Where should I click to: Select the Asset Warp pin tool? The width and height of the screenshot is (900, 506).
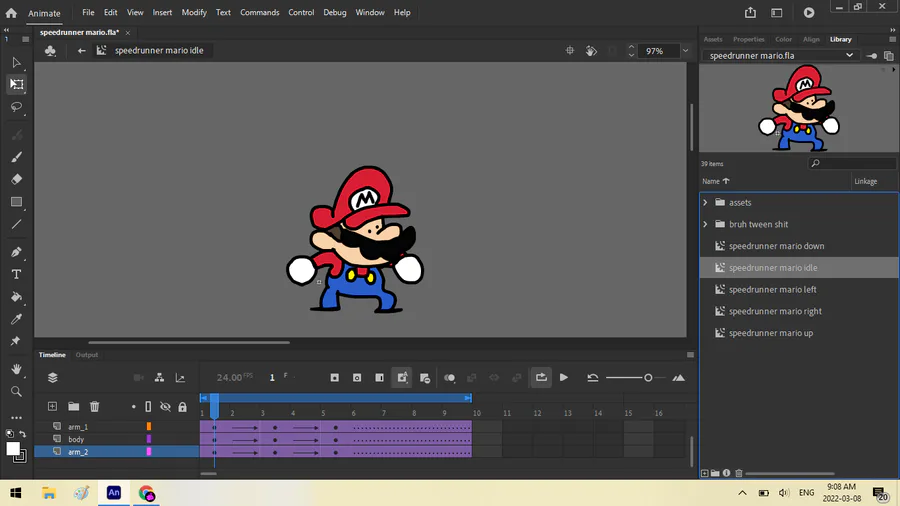16,341
